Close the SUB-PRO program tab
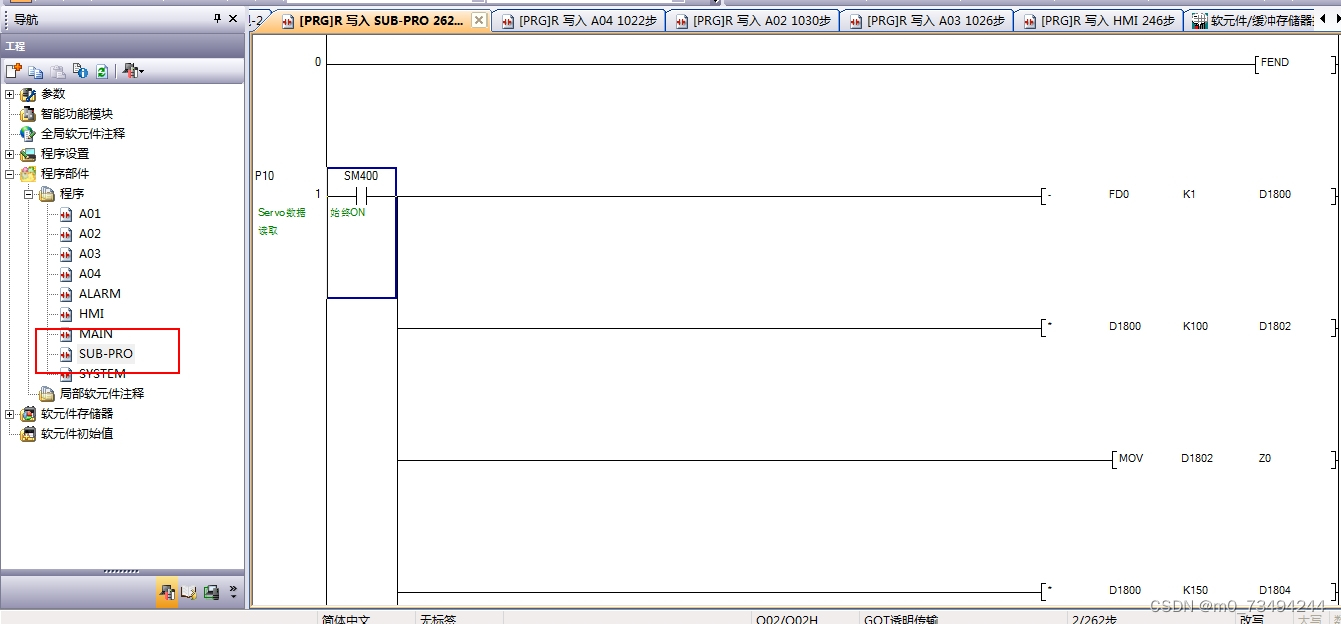This screenshot has height=624, width=1341. tap(479, 20)
